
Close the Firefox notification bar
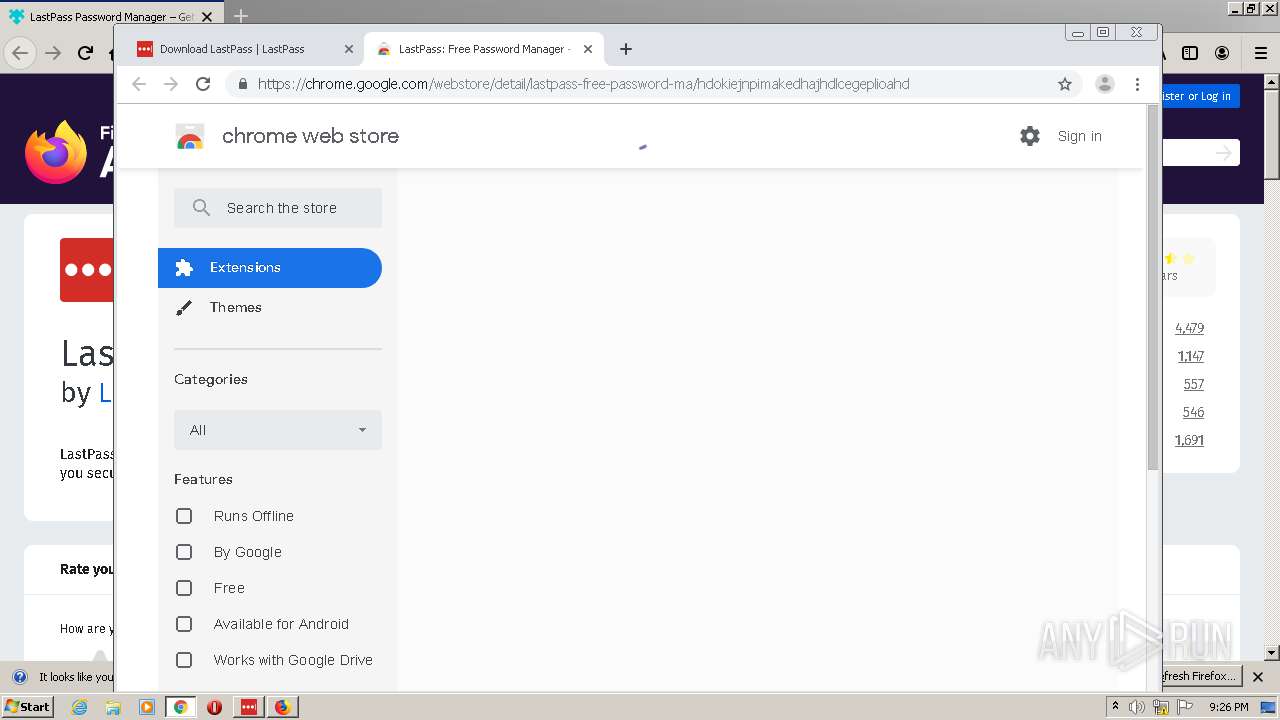point(1259,677)
